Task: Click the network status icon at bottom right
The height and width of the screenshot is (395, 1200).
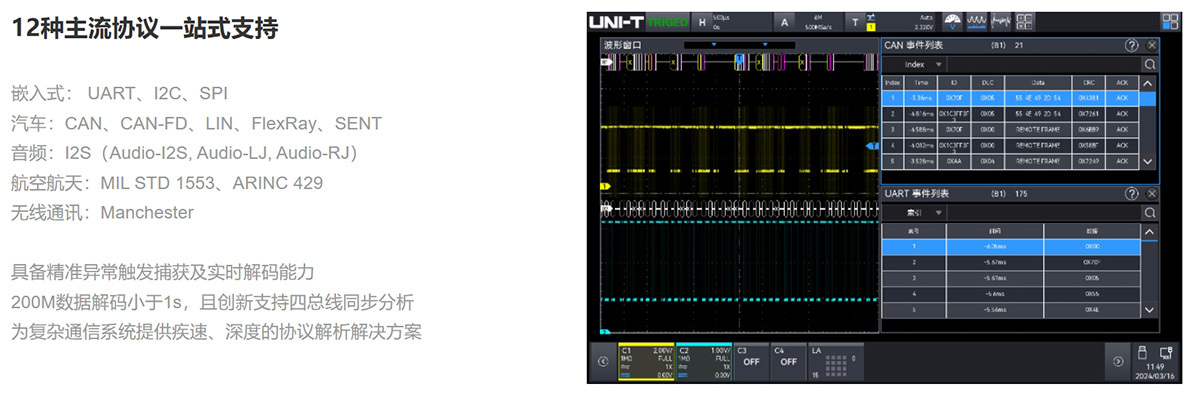Action: coord(1166,352)
